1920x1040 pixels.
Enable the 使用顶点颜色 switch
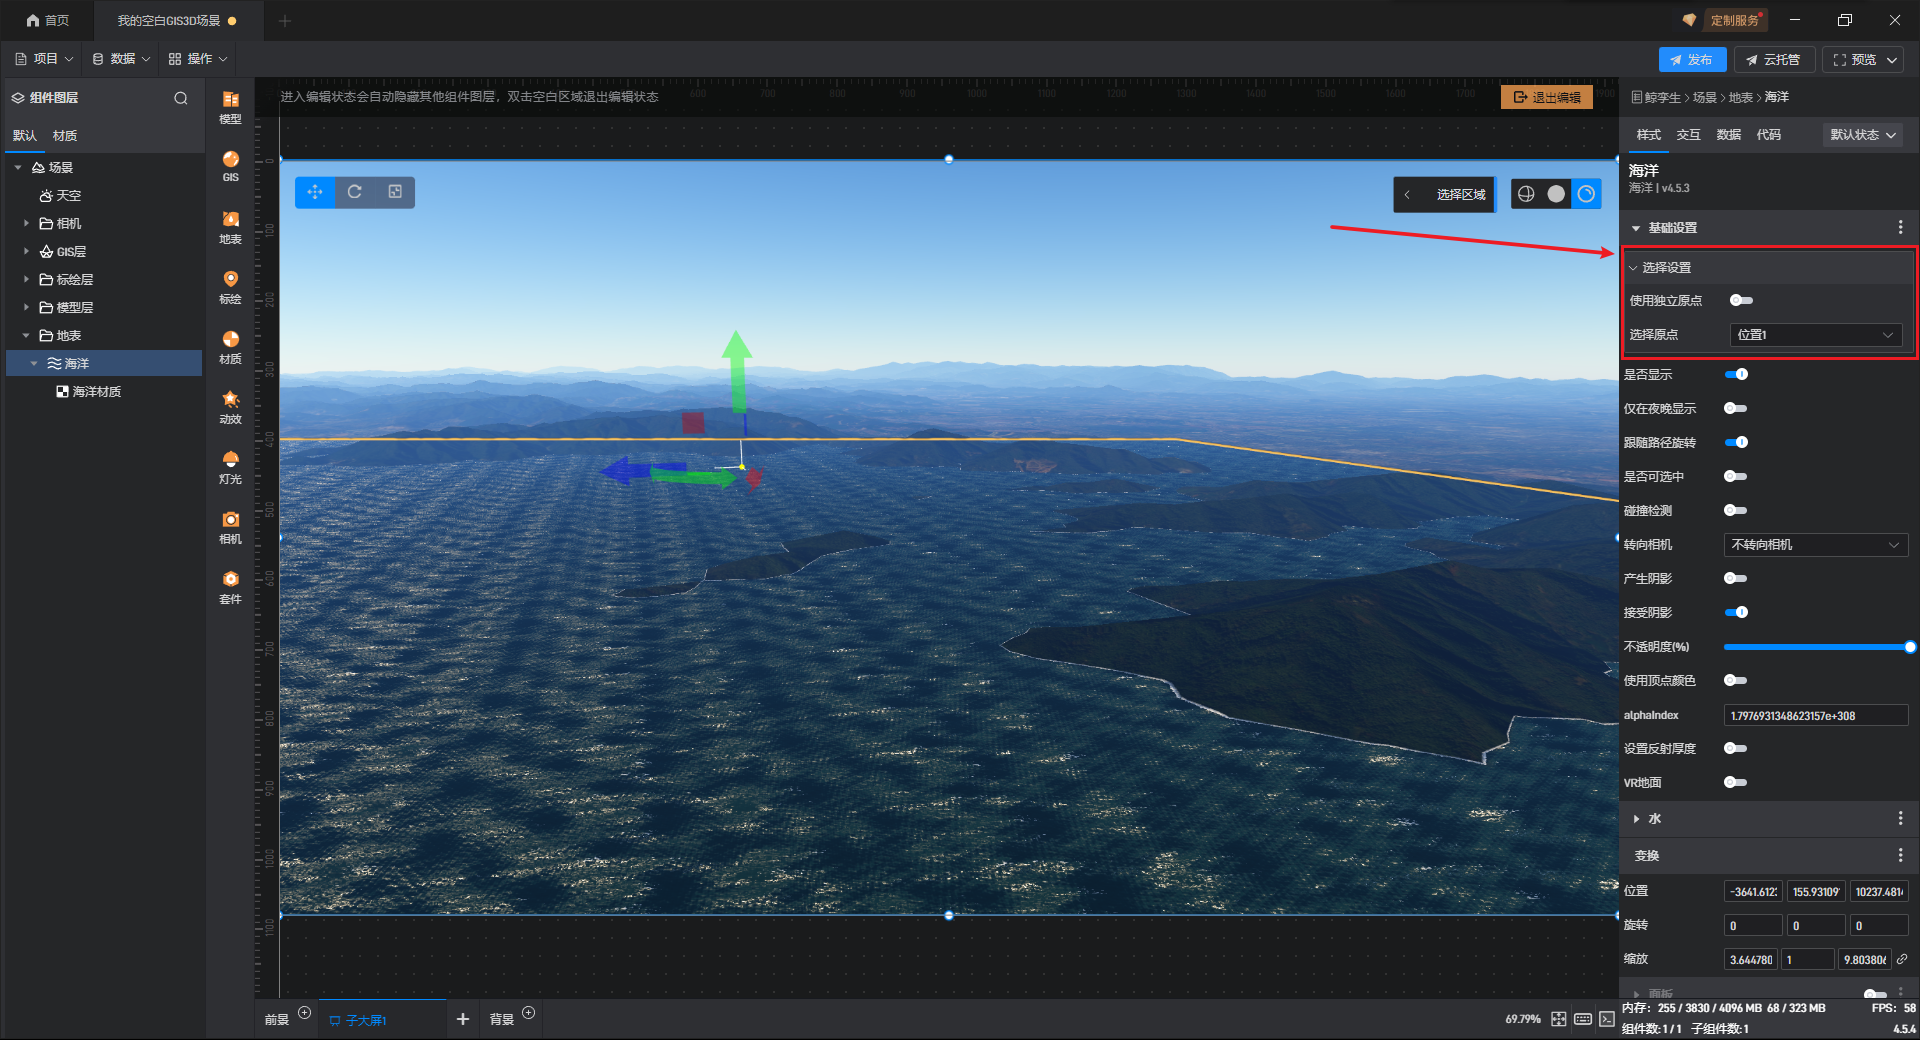click(x=1736, y=680)
